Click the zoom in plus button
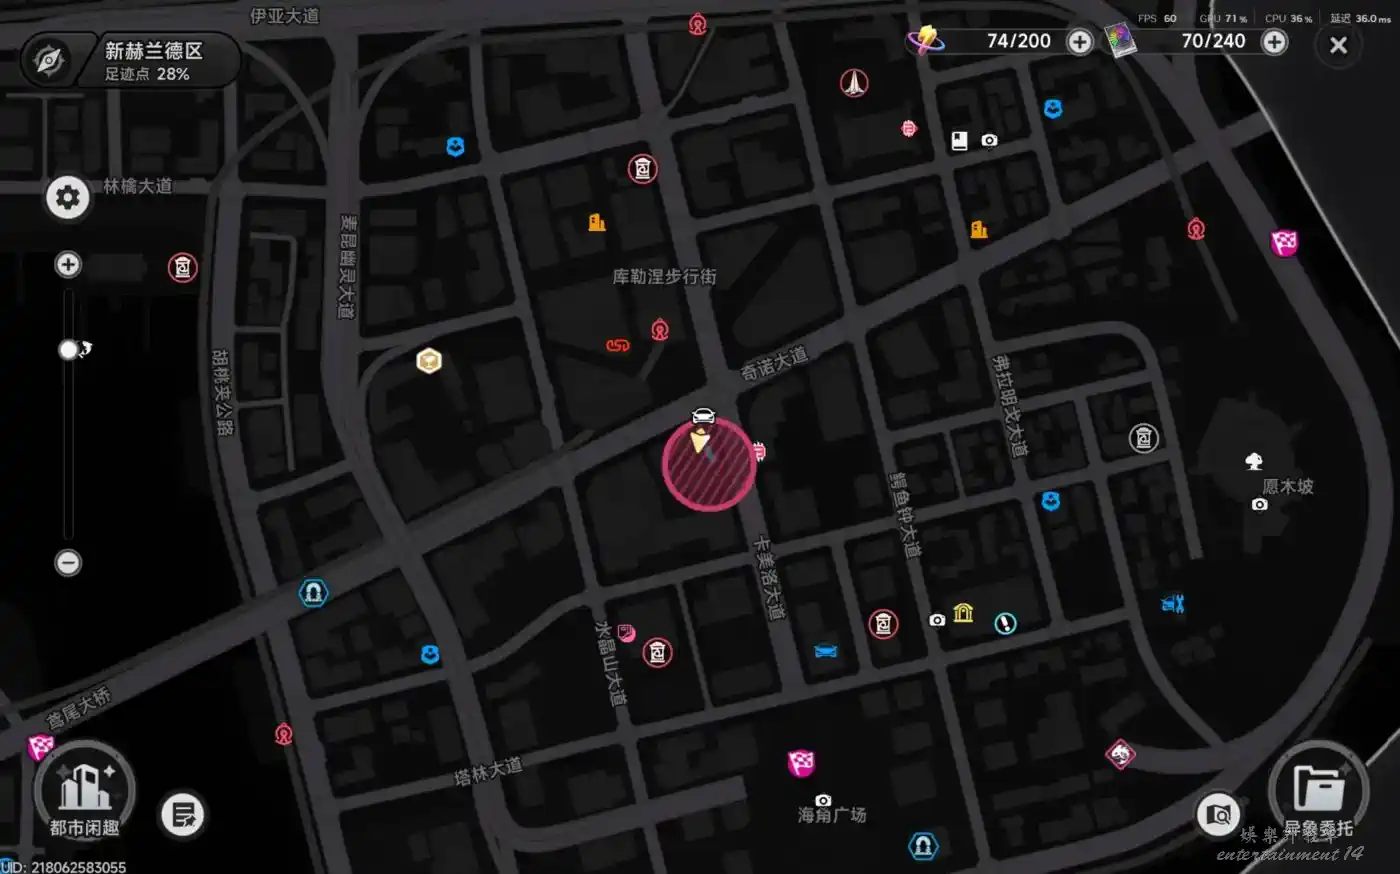Screen dimensions: 1400x874 pos(68,265)
